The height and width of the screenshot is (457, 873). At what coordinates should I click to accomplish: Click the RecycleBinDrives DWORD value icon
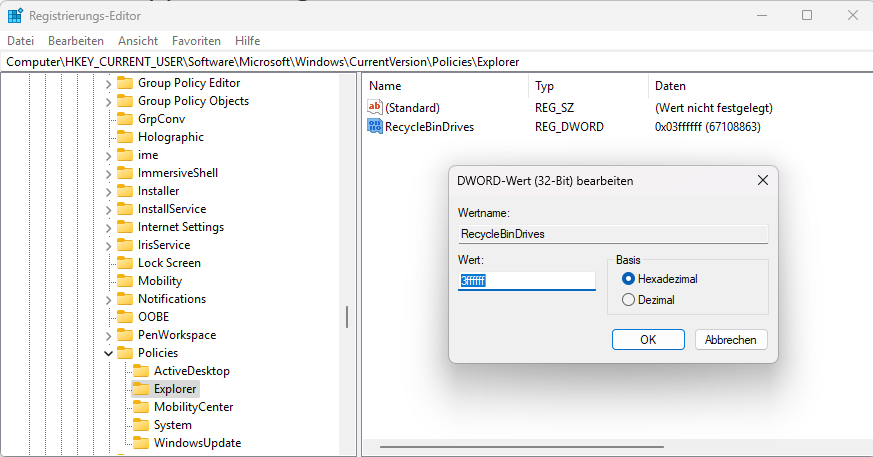(x=375, y=126)
